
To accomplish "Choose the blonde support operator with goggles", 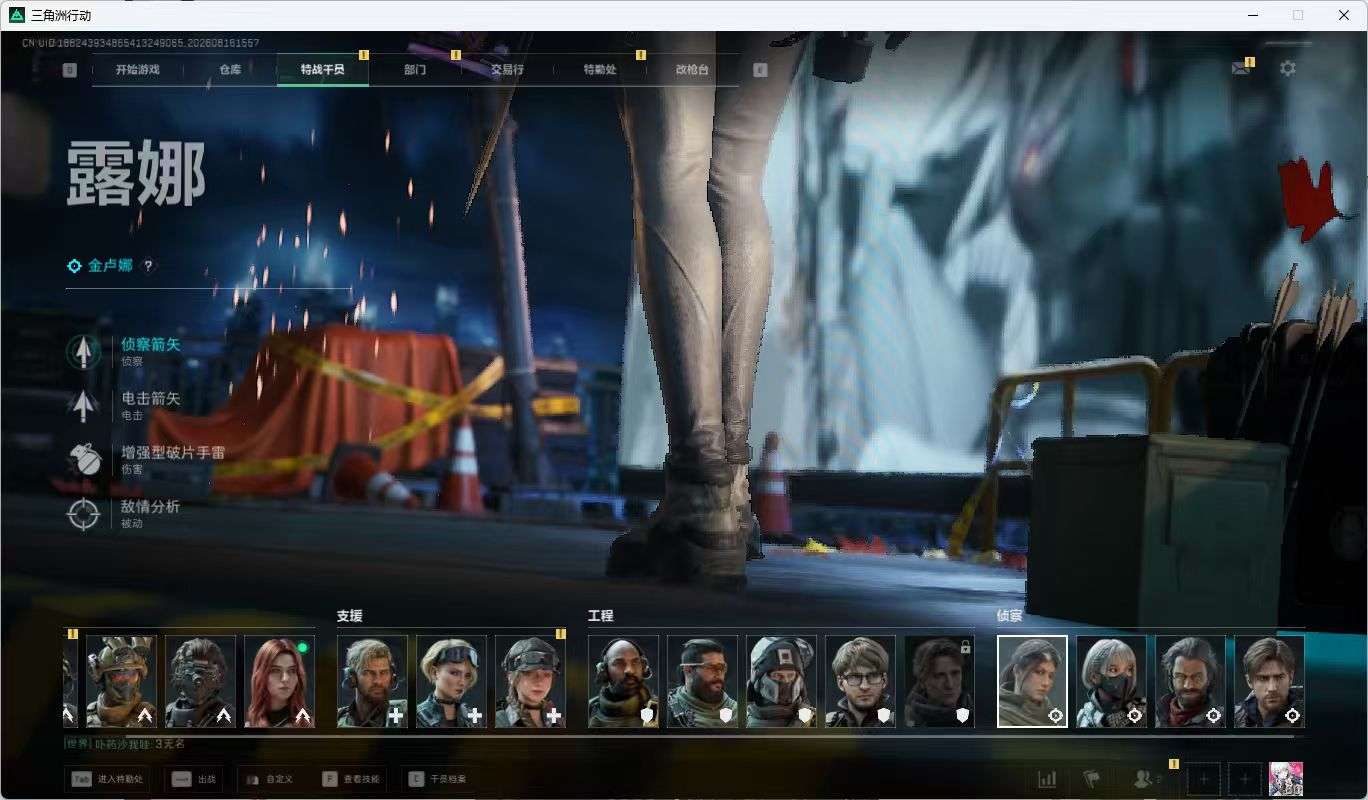I will pos(451,681).
